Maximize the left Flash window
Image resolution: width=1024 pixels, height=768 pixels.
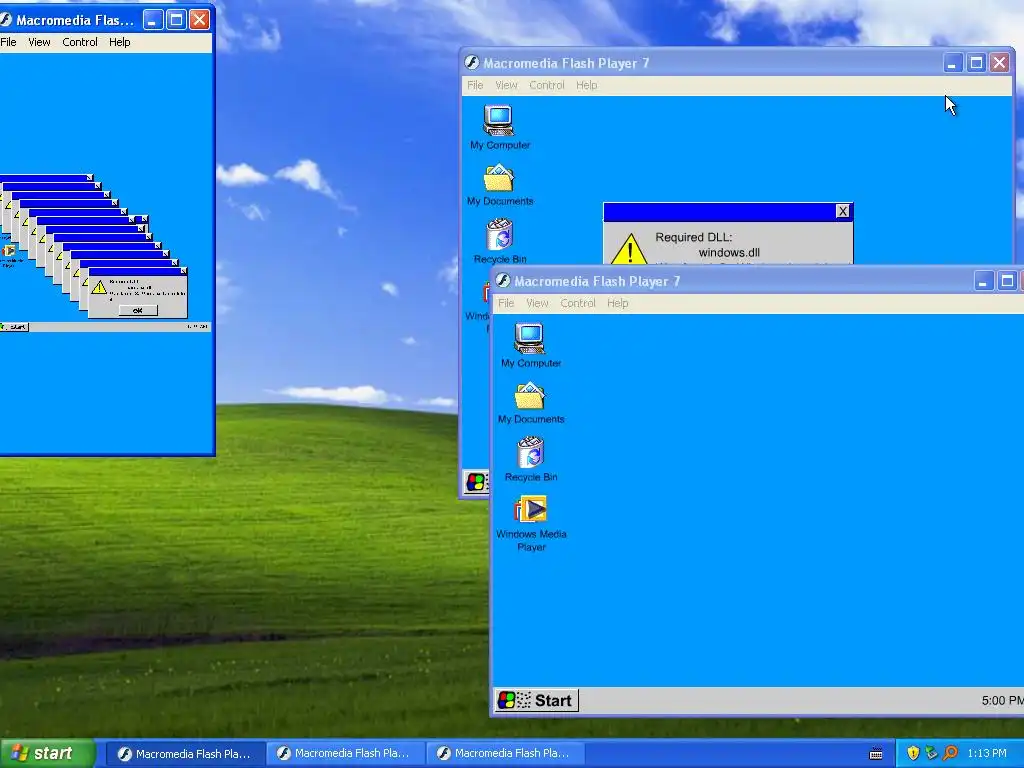pyautogui.click(x=176, y=20)
